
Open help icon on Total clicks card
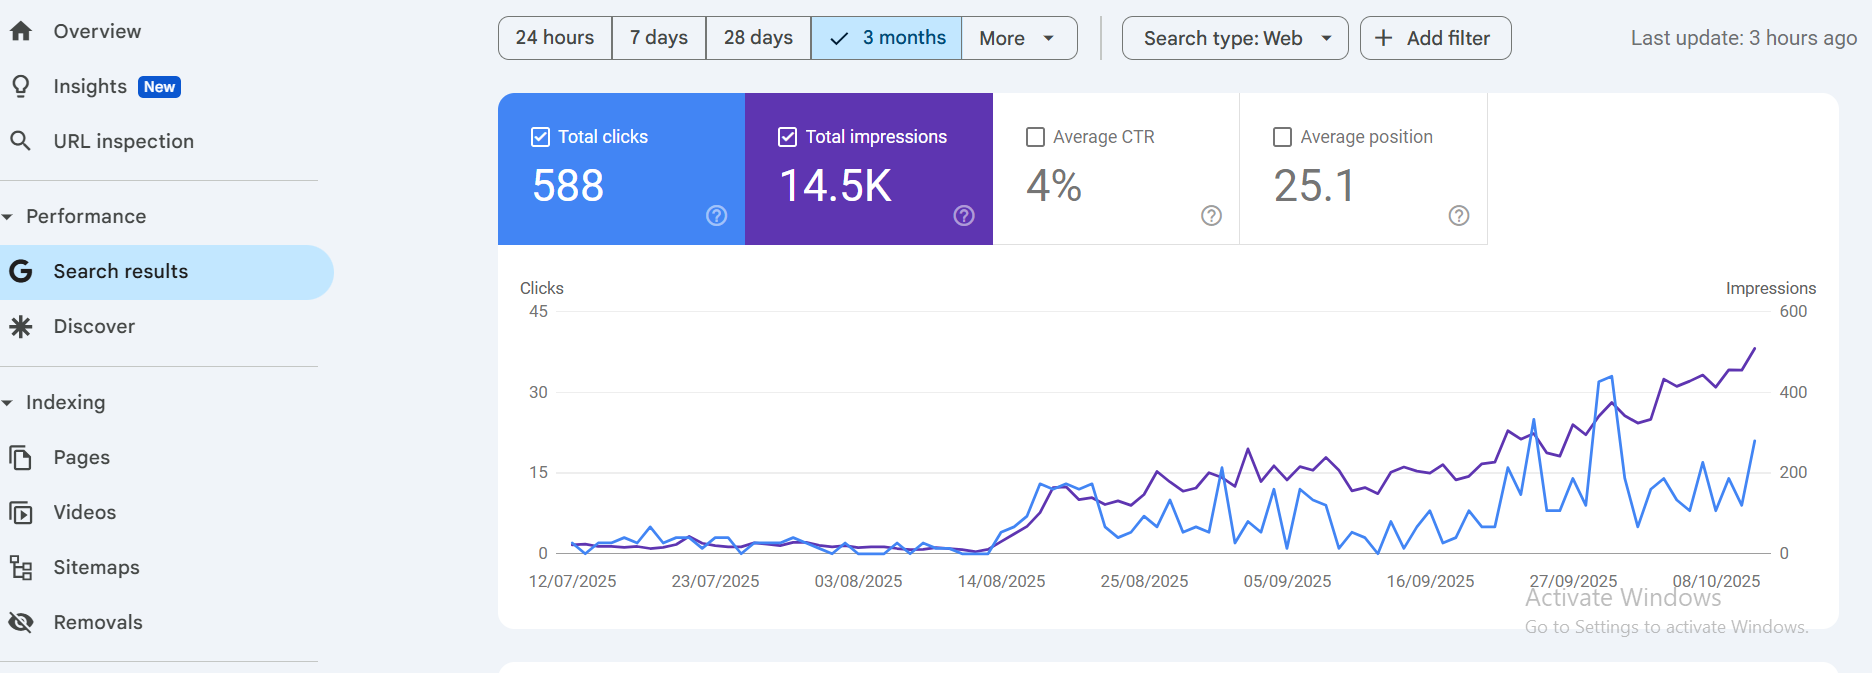tap(716, 215)
